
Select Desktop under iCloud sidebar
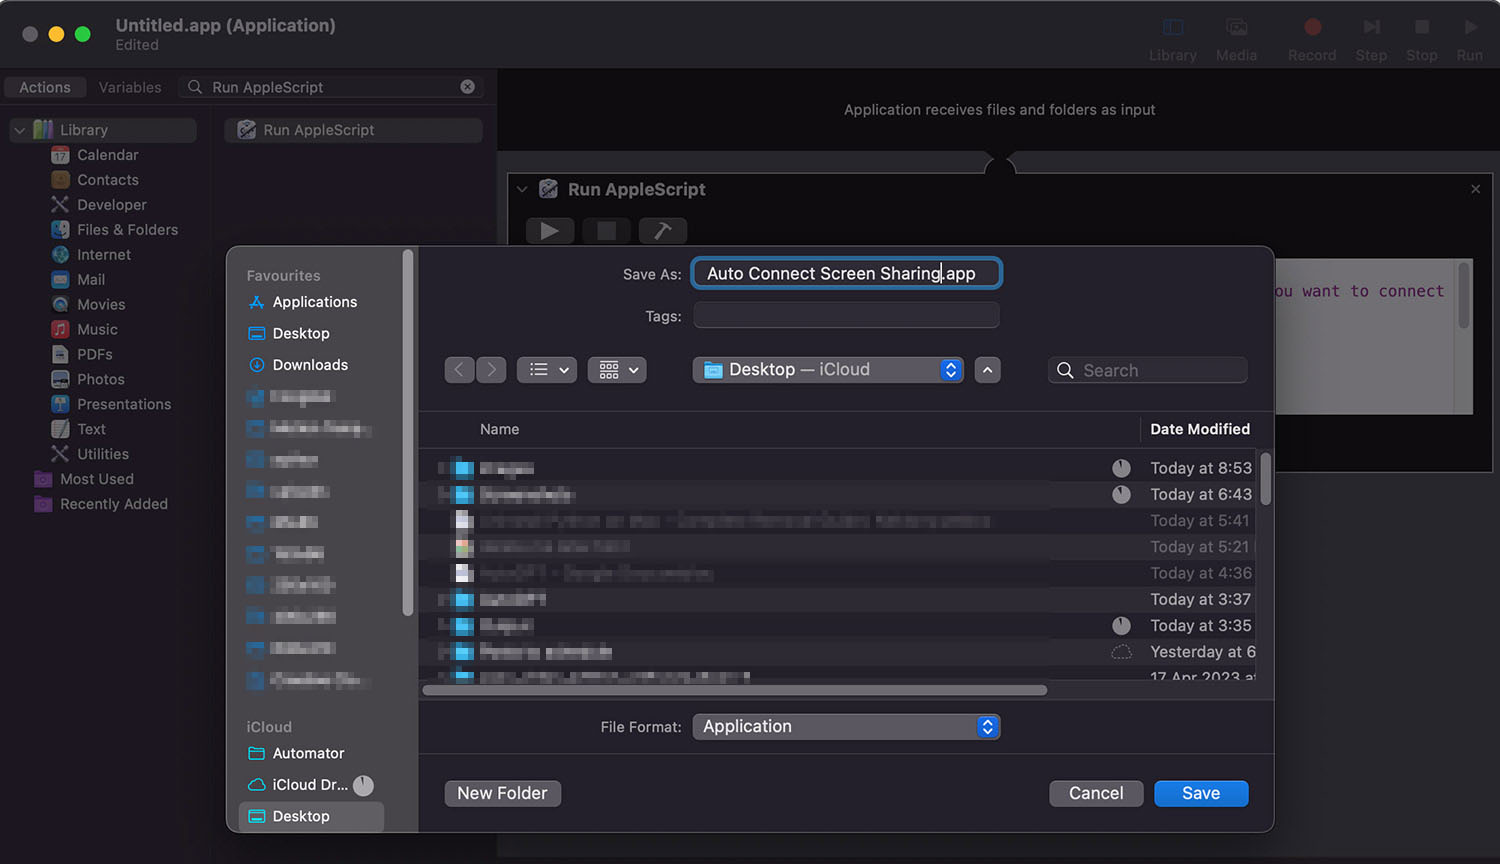(x=311, y=816)
